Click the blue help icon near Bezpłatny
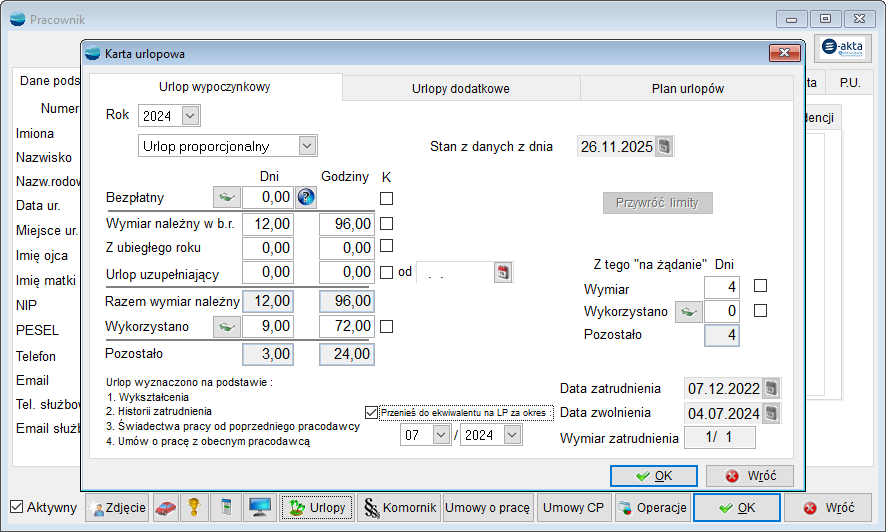 [306, 198]
